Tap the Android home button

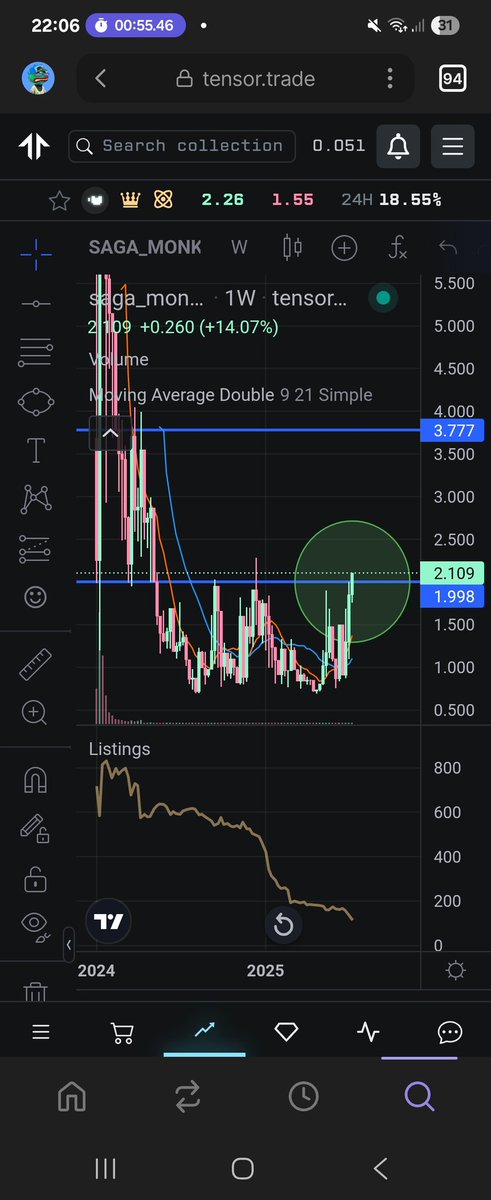pos(243,1168)
